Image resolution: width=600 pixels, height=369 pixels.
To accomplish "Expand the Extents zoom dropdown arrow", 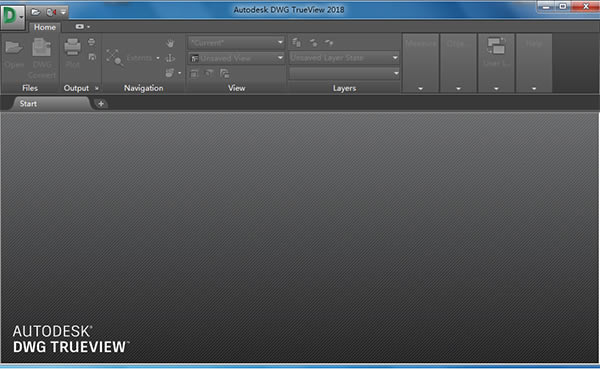I will (158, 58).
